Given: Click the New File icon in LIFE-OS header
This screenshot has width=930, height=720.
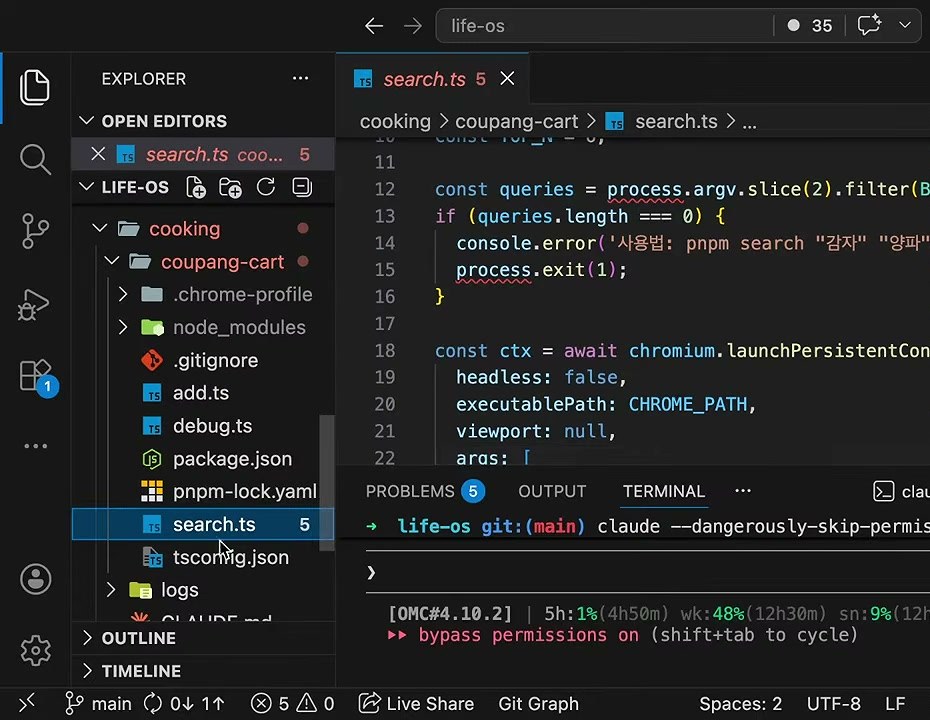Looking at the screenshot, I should (196, 187).
